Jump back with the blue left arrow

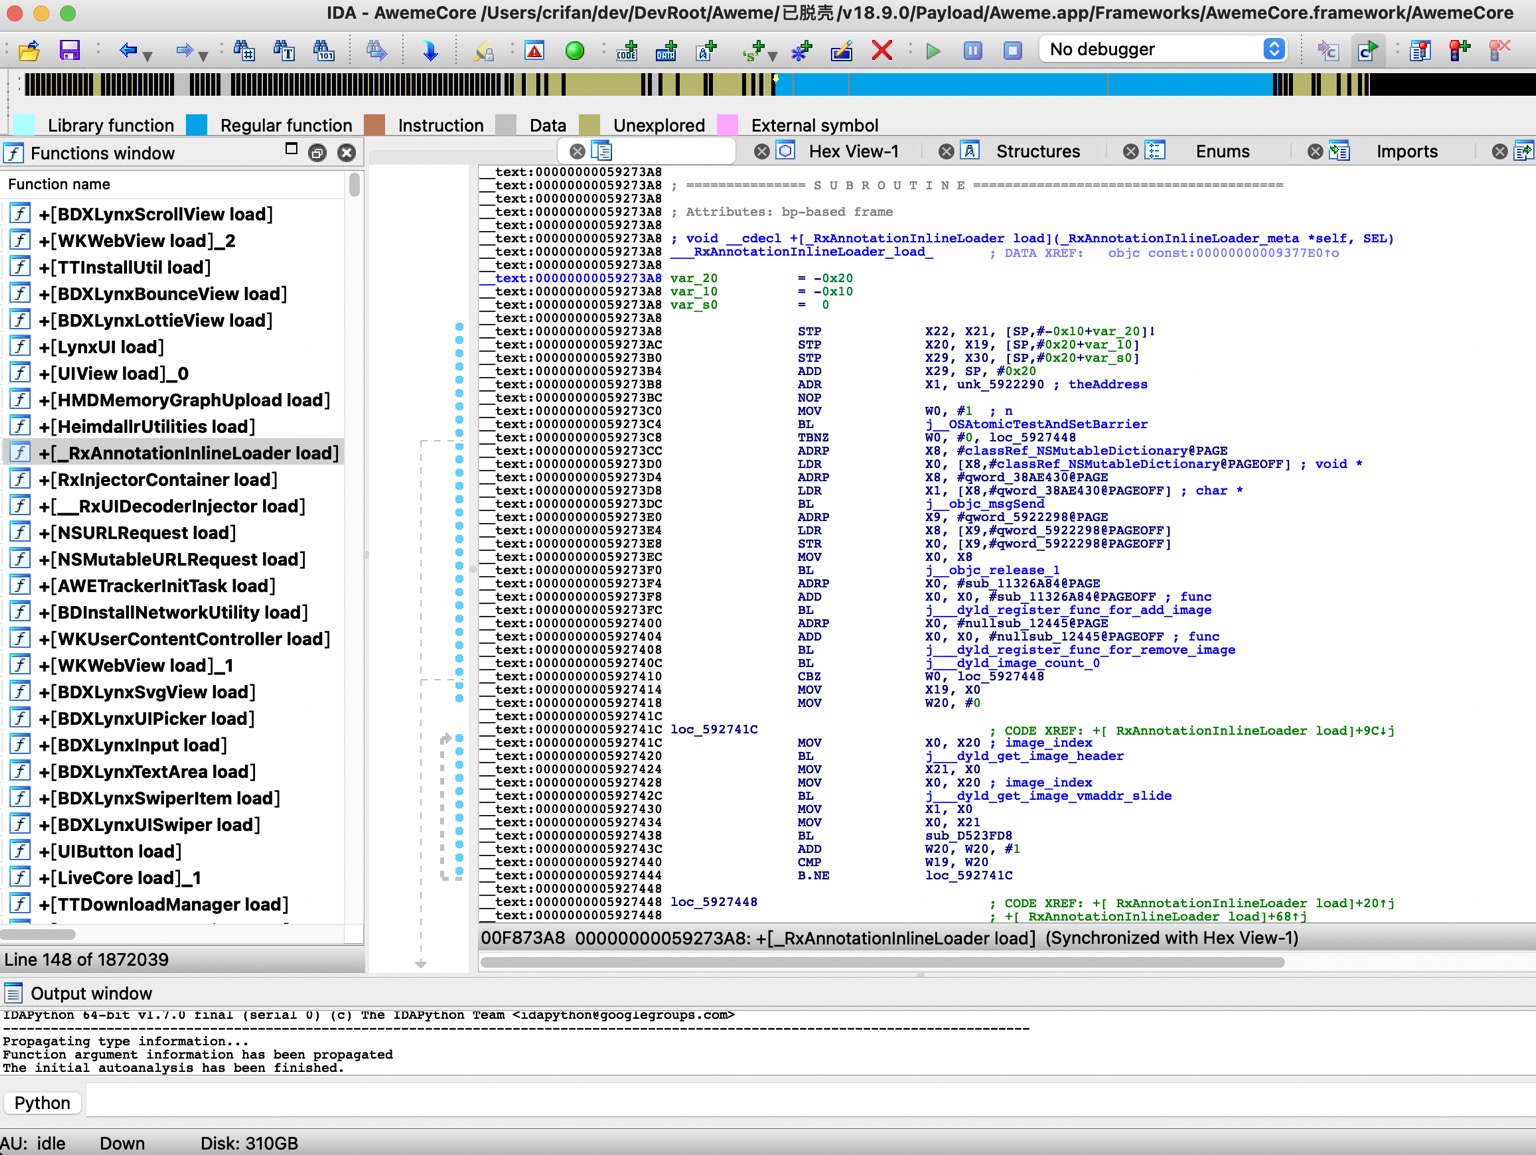click(127, 50)
